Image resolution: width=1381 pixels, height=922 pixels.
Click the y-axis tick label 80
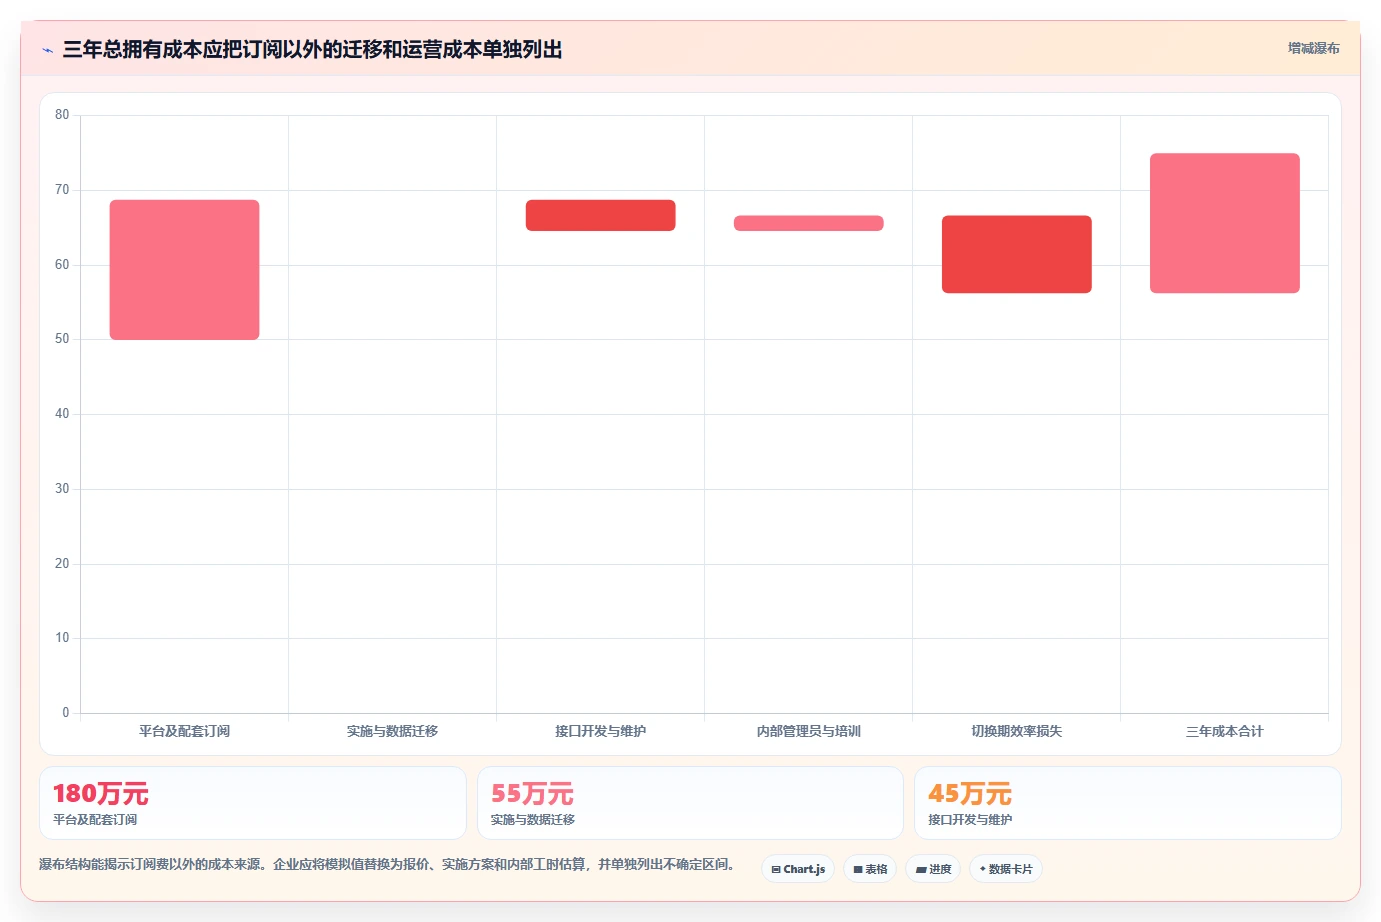point(62,115)
